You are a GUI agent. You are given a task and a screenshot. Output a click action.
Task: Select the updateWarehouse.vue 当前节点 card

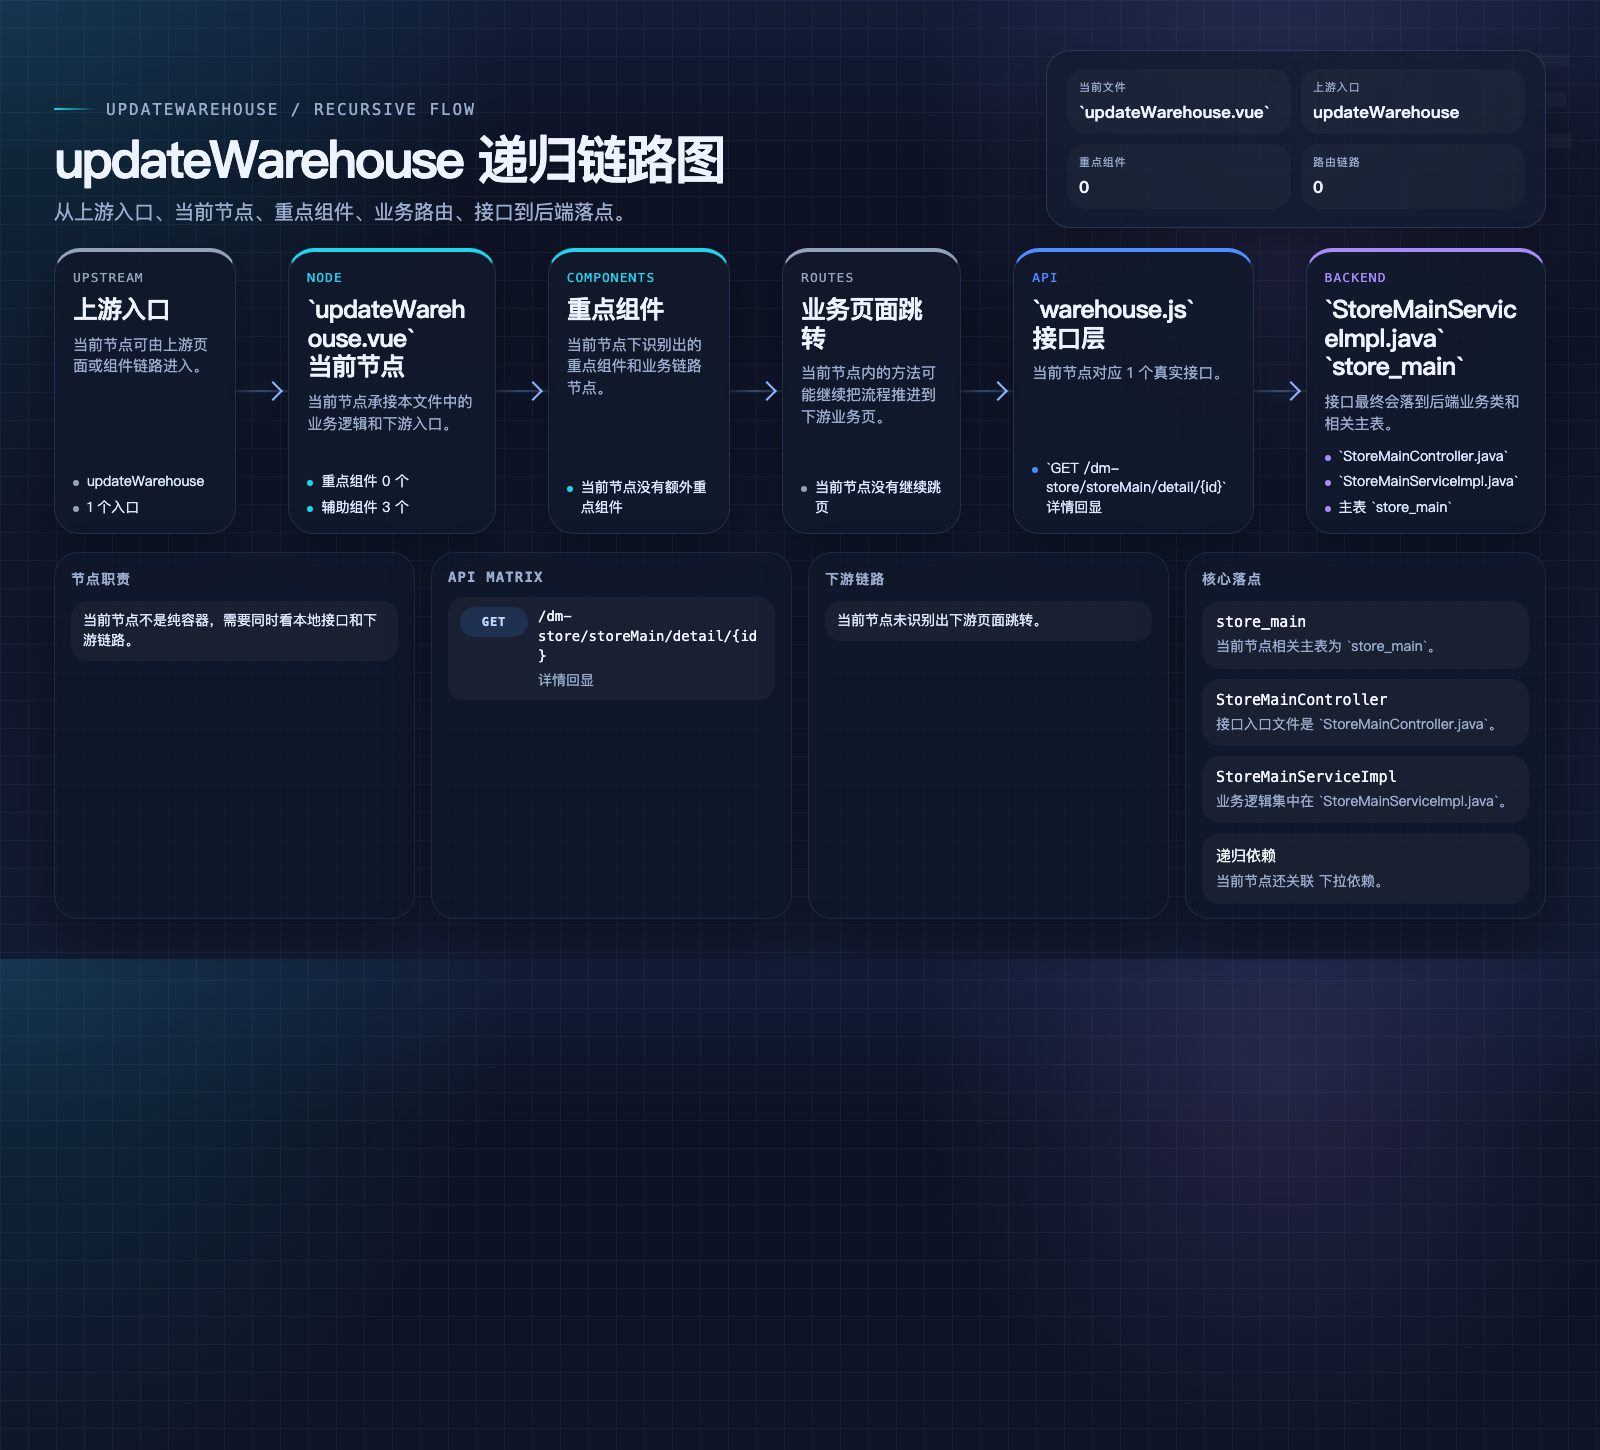coord(392,391)
